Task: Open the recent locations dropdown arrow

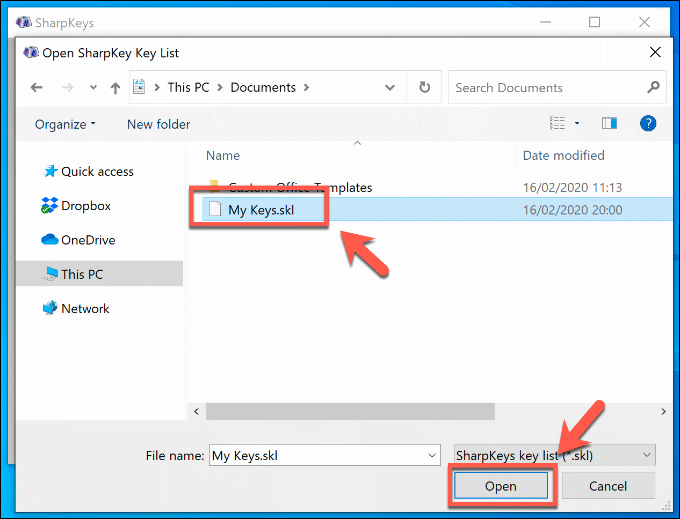Action: tap(93, 88)
